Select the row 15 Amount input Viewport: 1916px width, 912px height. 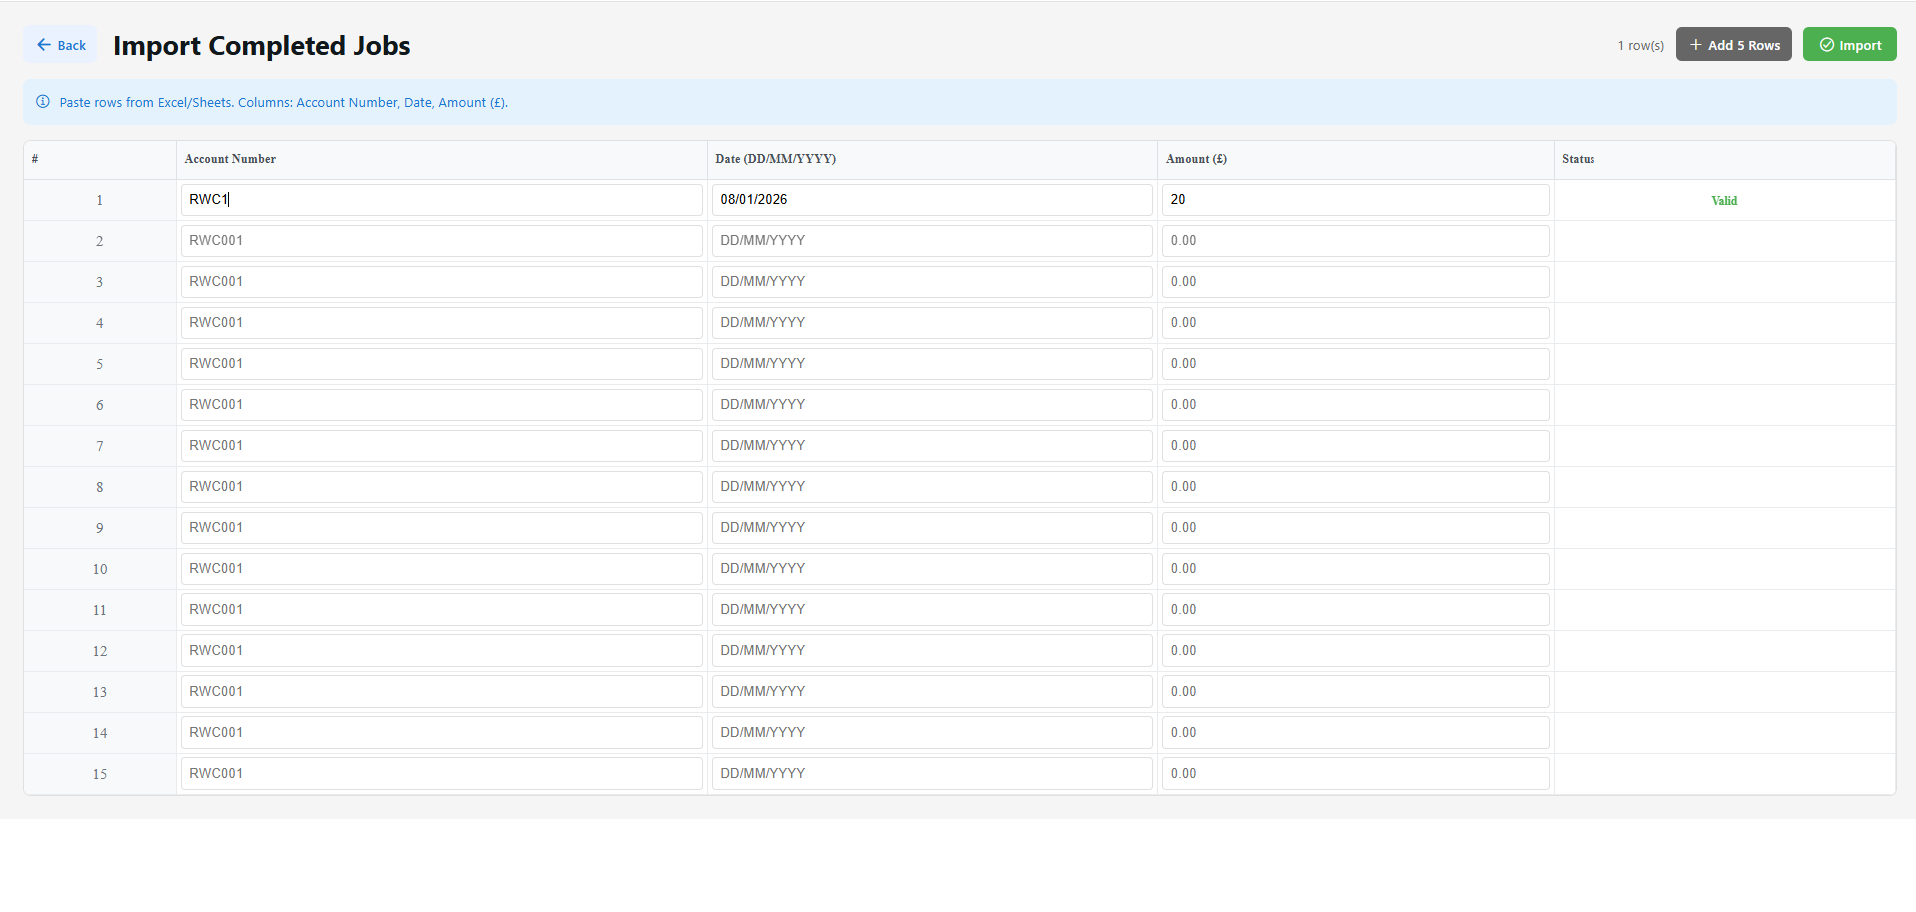(x=1356, y=774)
